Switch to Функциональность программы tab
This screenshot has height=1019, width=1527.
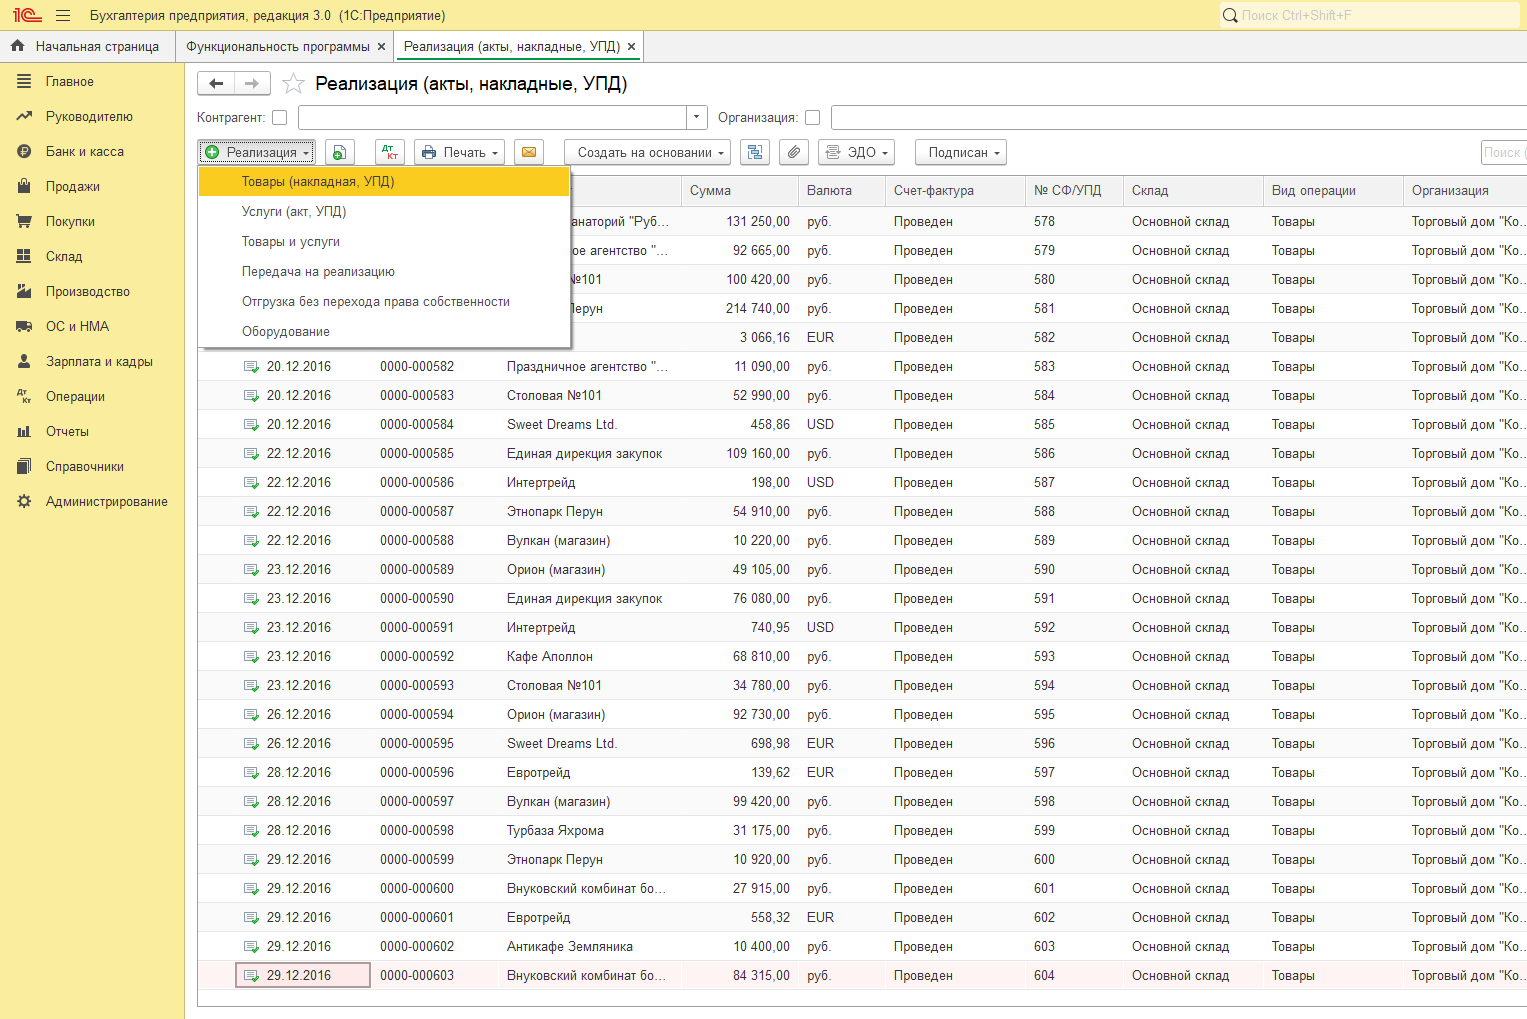tap(278, 47)
